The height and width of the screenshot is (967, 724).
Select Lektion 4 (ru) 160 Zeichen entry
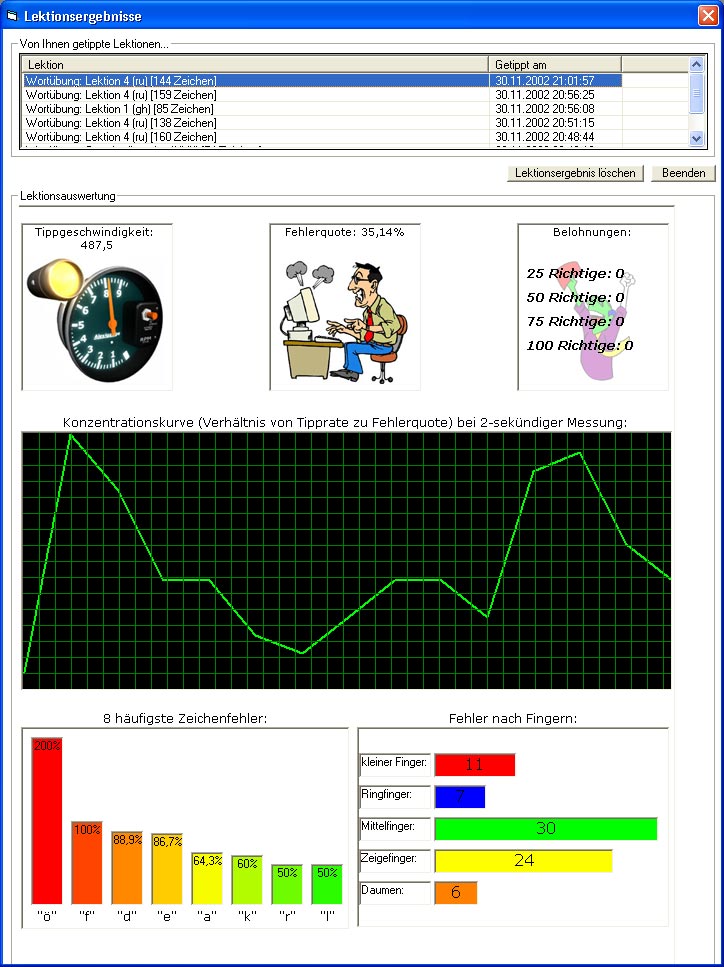point(321,137)
